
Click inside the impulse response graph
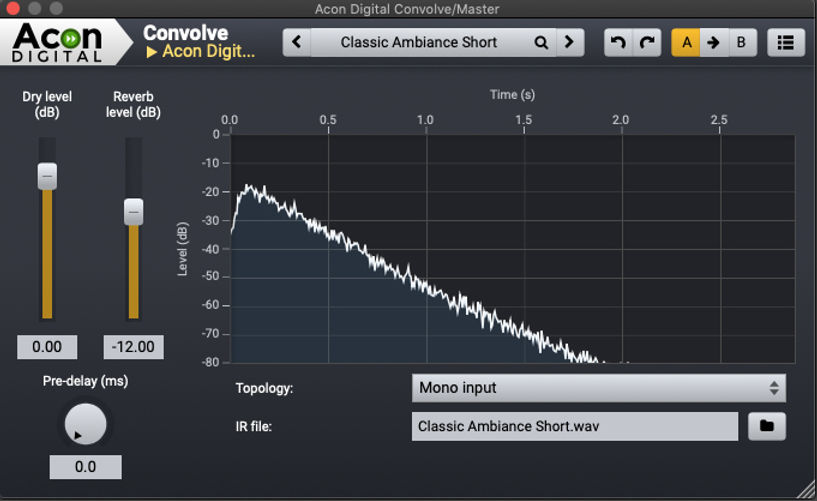pos(513,249)
